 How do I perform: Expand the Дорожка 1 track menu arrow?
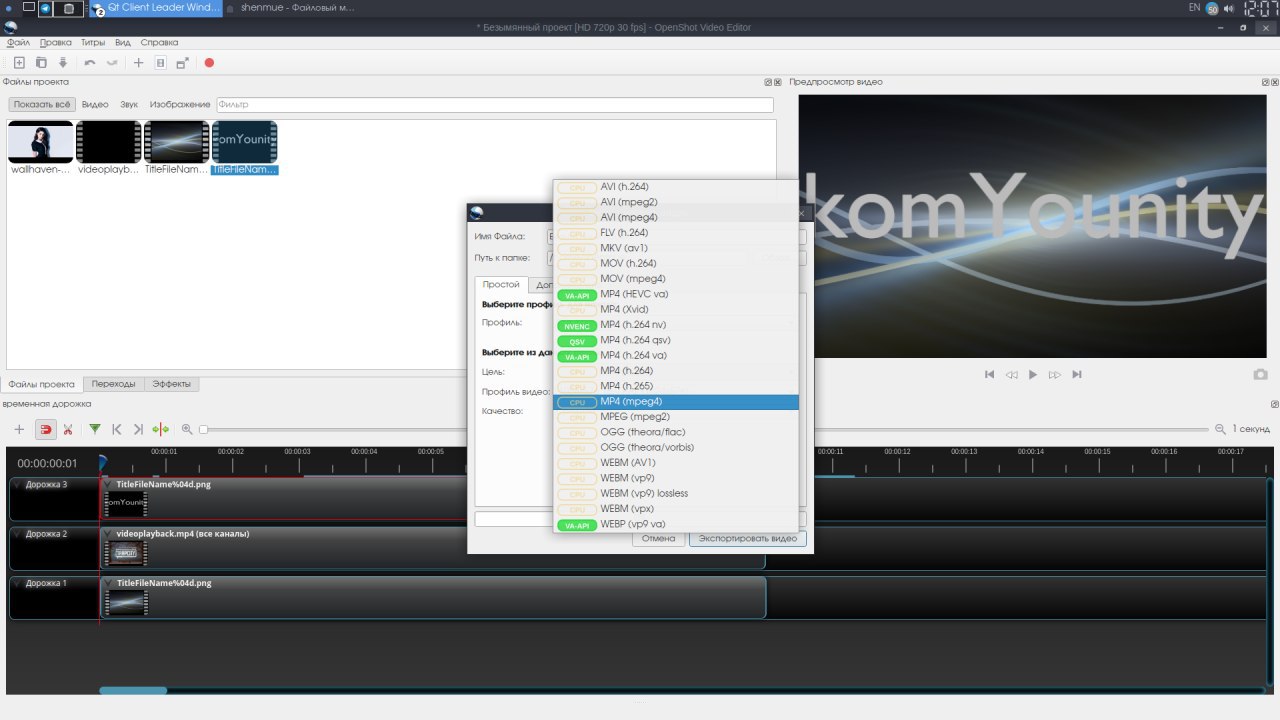click(x=16, y=583)
